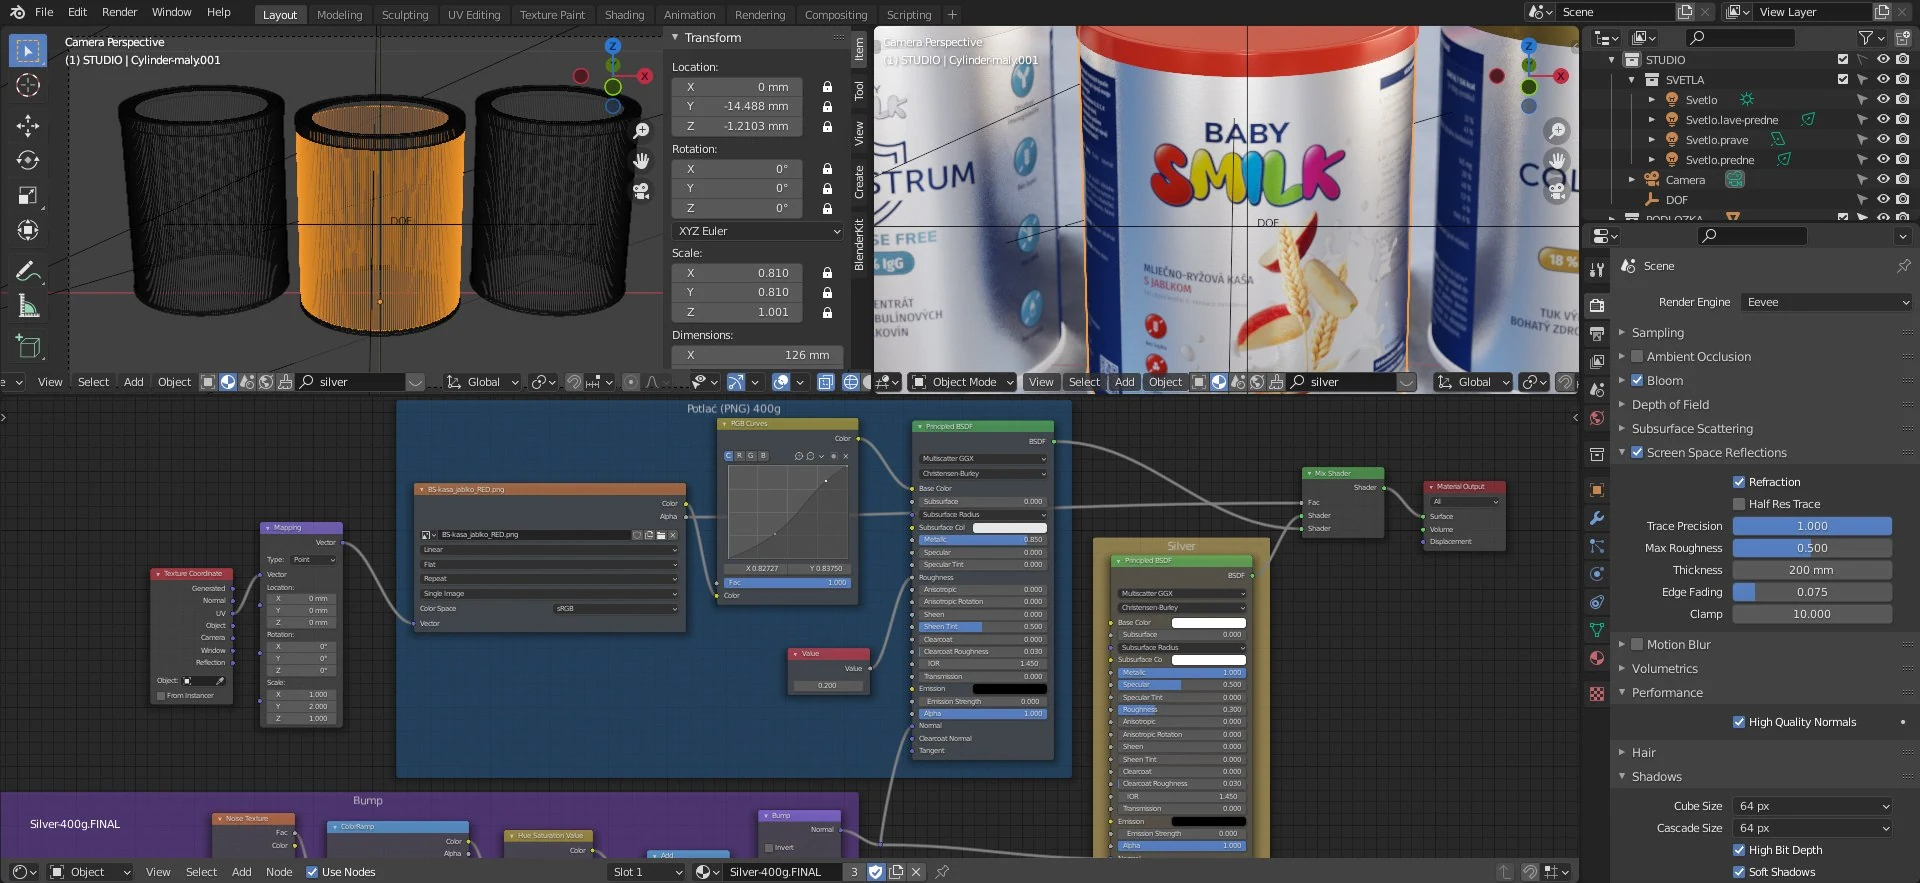The width and height of the screenshot is (1920, 883).
Task: Open Tool settings properties tab
Action: (x=1597, y=269)
